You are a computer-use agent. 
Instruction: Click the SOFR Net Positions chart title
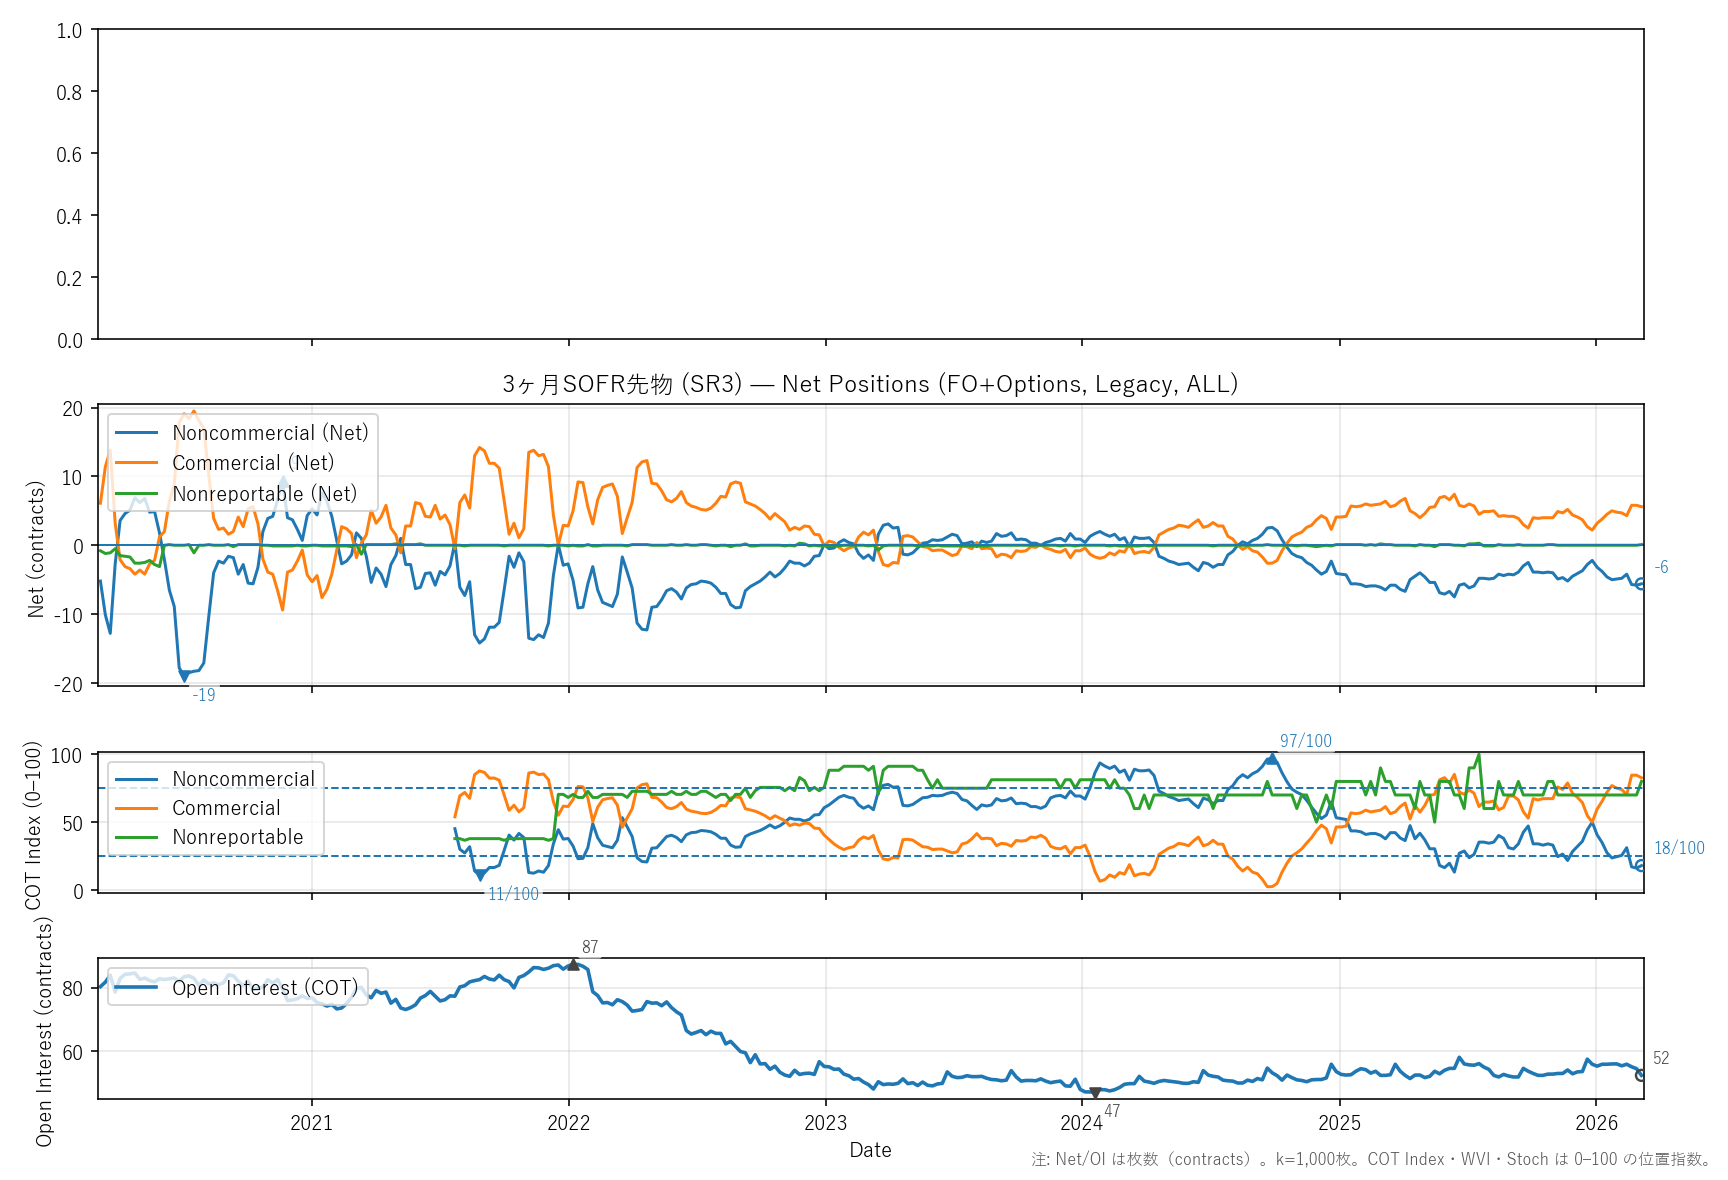(870, 385)
